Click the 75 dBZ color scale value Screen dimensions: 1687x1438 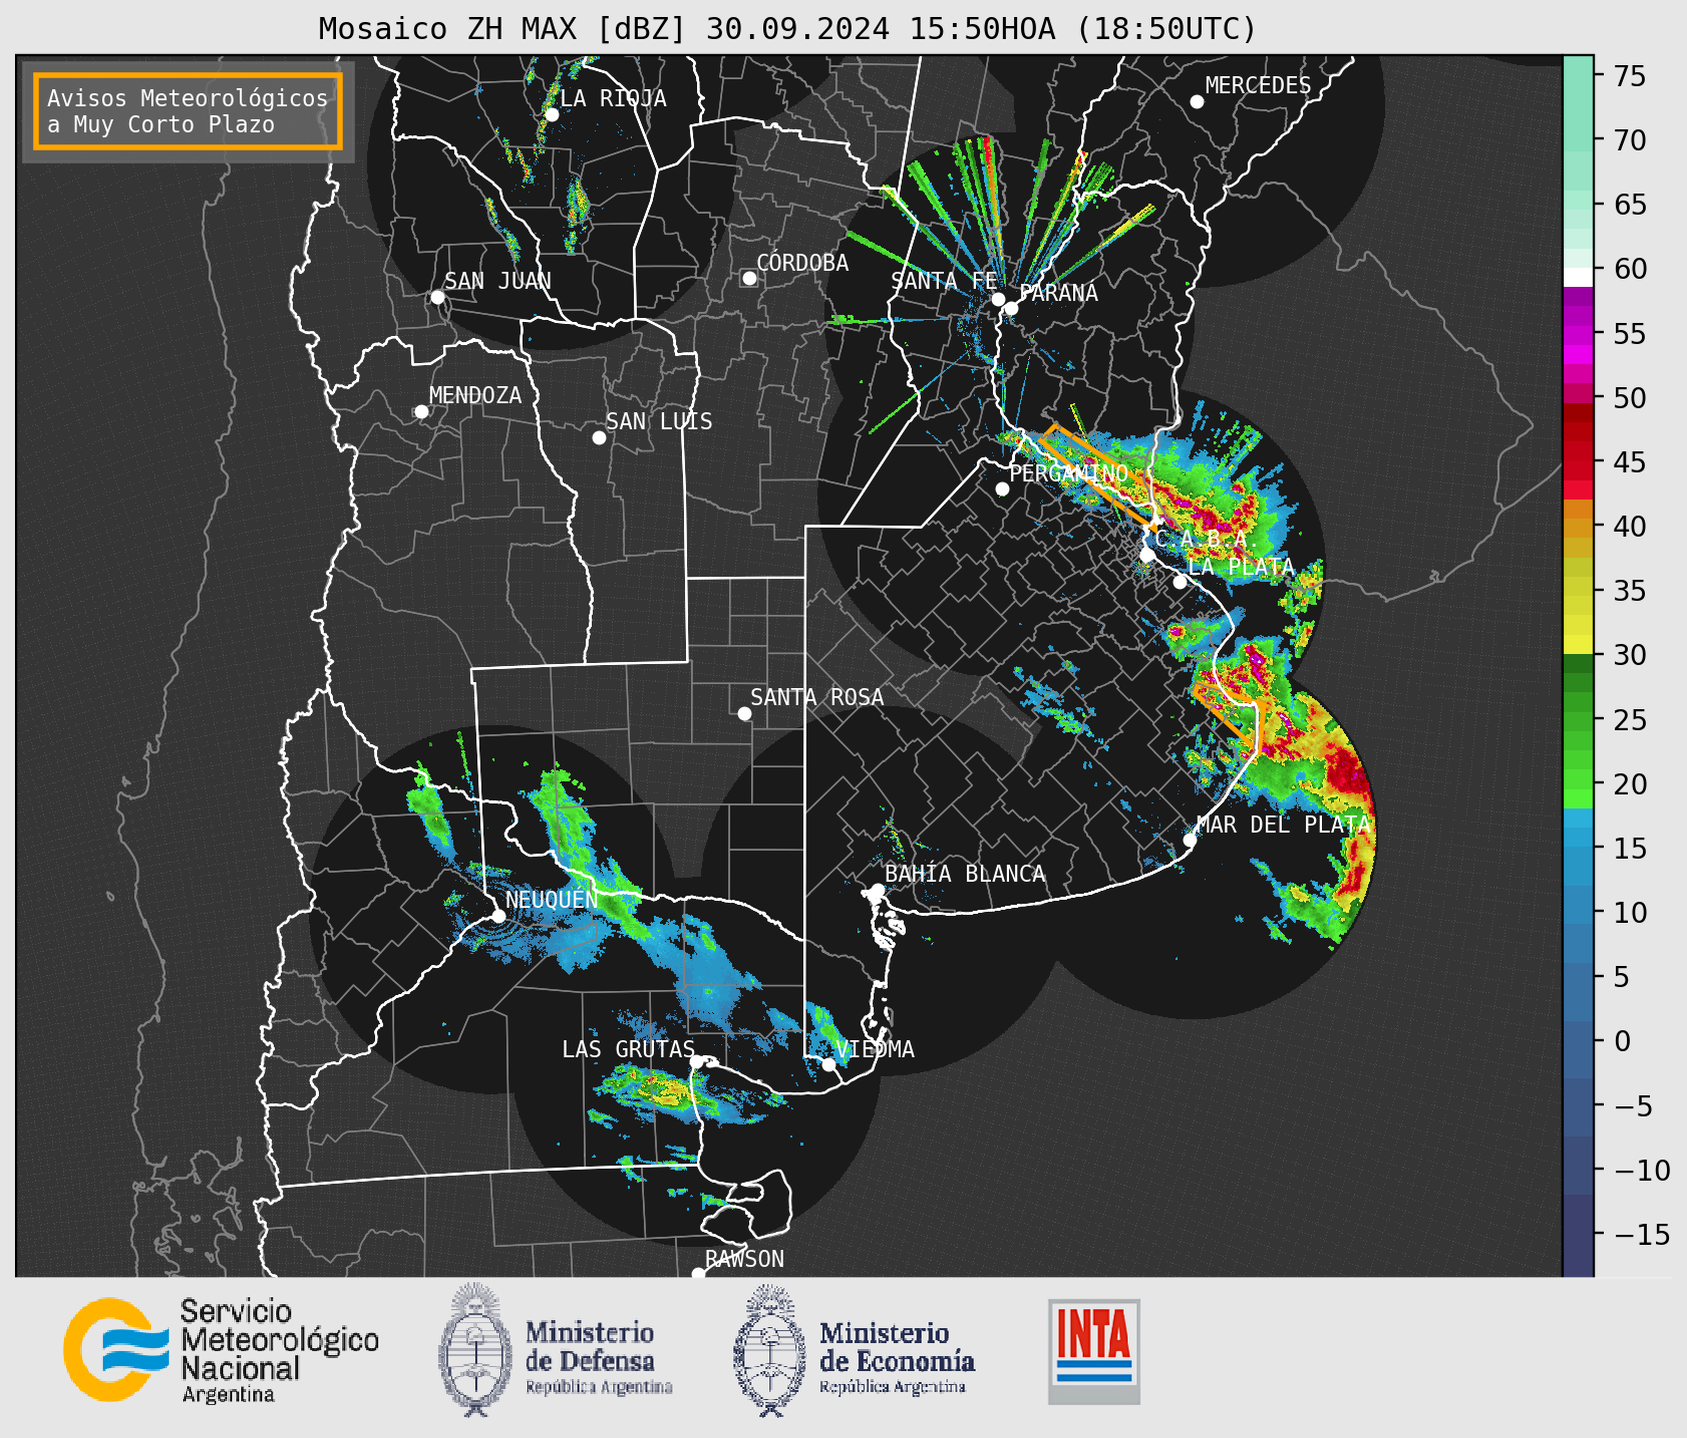[x=1628, y=76]
